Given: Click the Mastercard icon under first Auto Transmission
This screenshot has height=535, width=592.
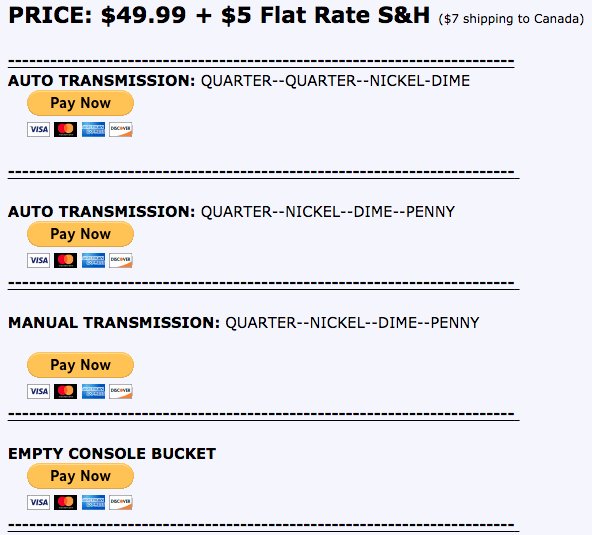Looking at the screenshot, I should pyautogui.click(x=65, y=129).
